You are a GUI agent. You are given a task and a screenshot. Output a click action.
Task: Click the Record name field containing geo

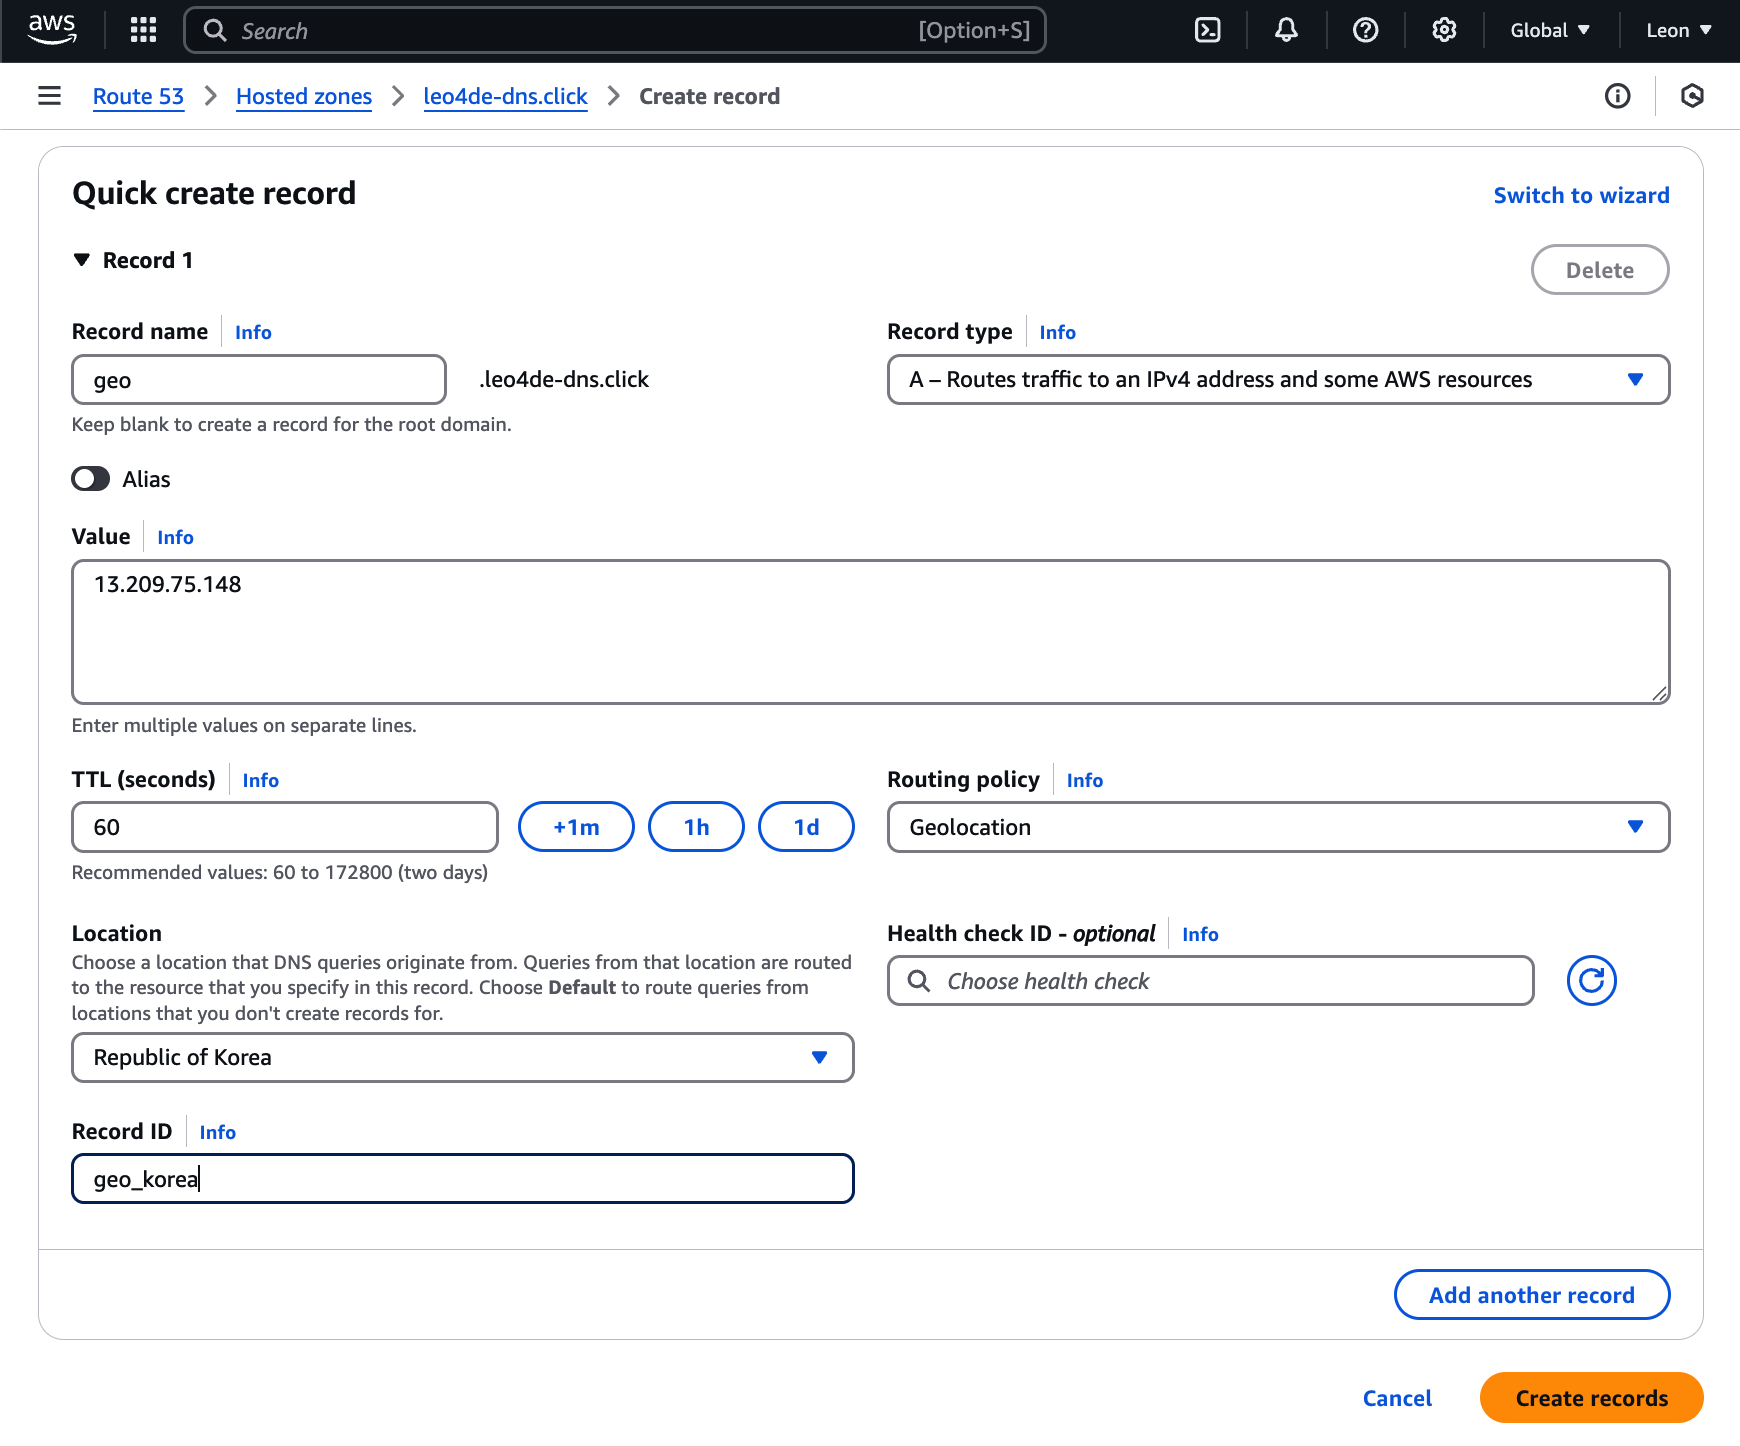259,380
